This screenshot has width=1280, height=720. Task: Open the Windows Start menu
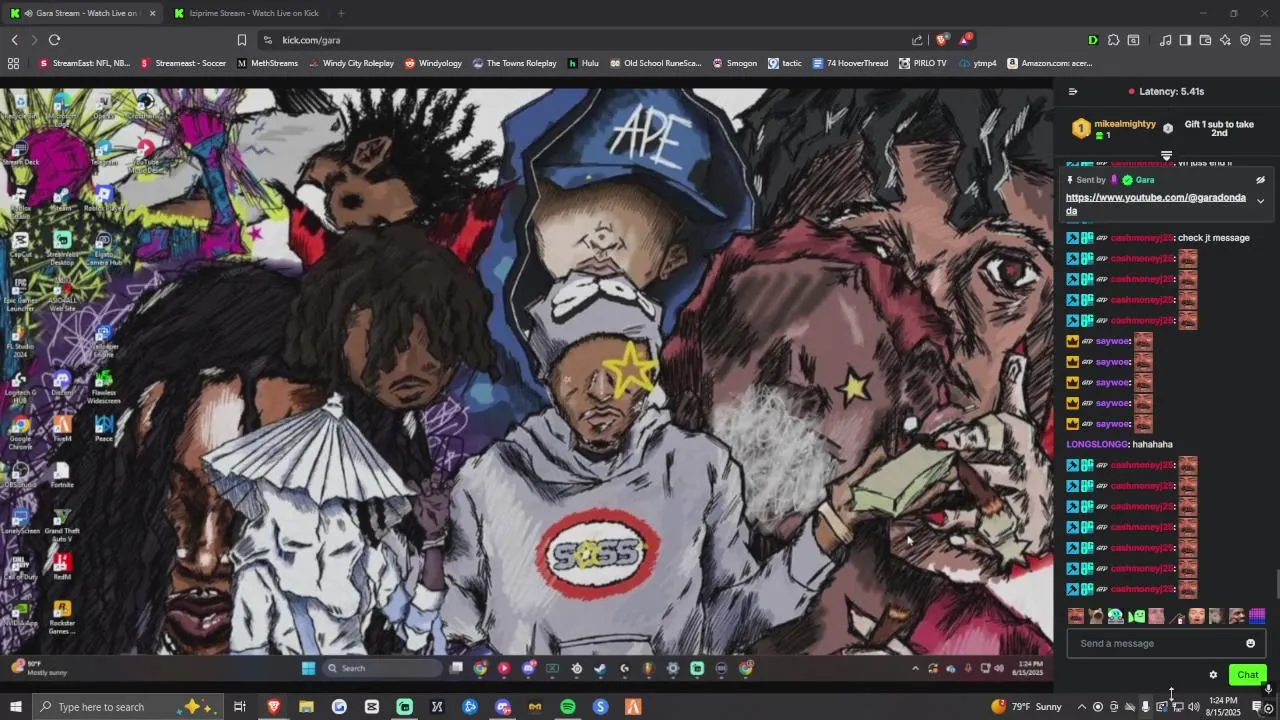click(15, 707)
